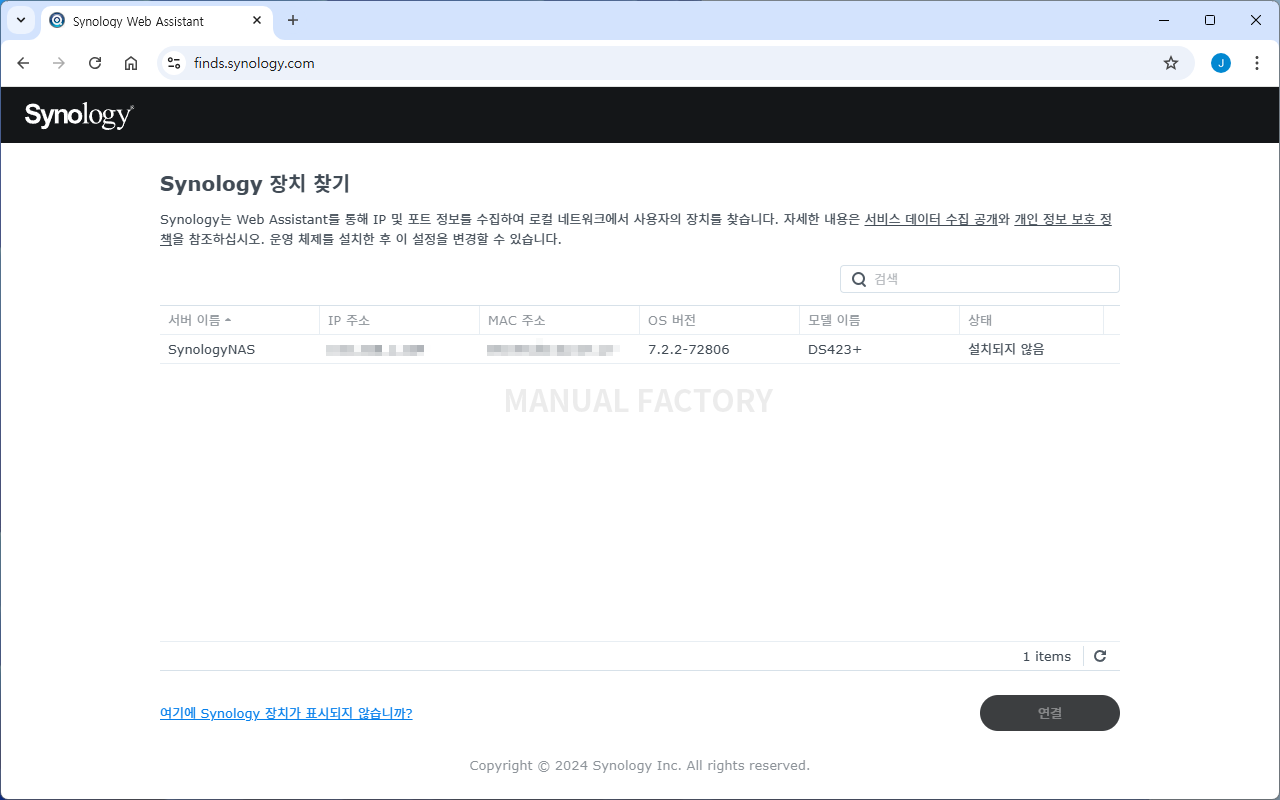Viewport: 1280px width, 800px height.
Task: Click the Synology logo in header
Action: point(79,115)
